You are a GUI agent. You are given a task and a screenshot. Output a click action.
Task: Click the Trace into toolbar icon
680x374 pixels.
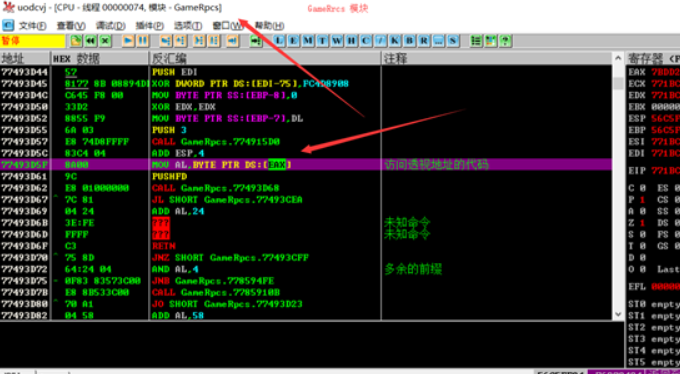click(x=199, y=41)
